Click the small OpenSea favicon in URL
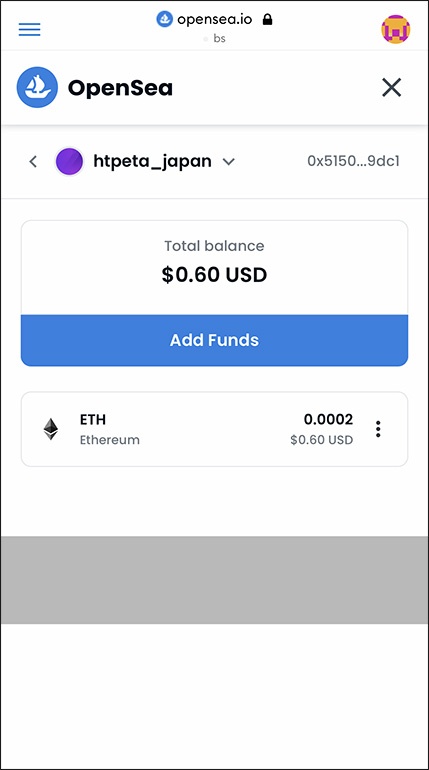 point(164,19)
